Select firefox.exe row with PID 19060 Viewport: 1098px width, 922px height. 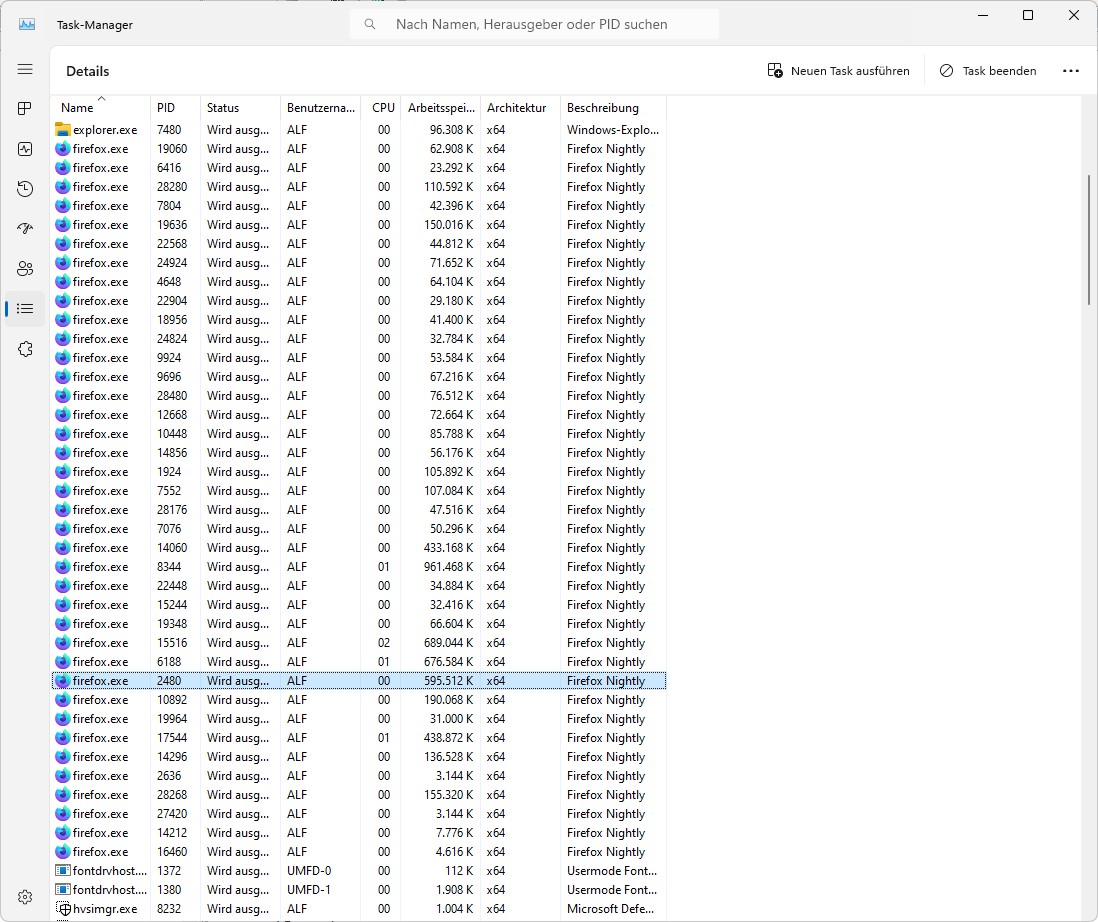tap(359, 148)
